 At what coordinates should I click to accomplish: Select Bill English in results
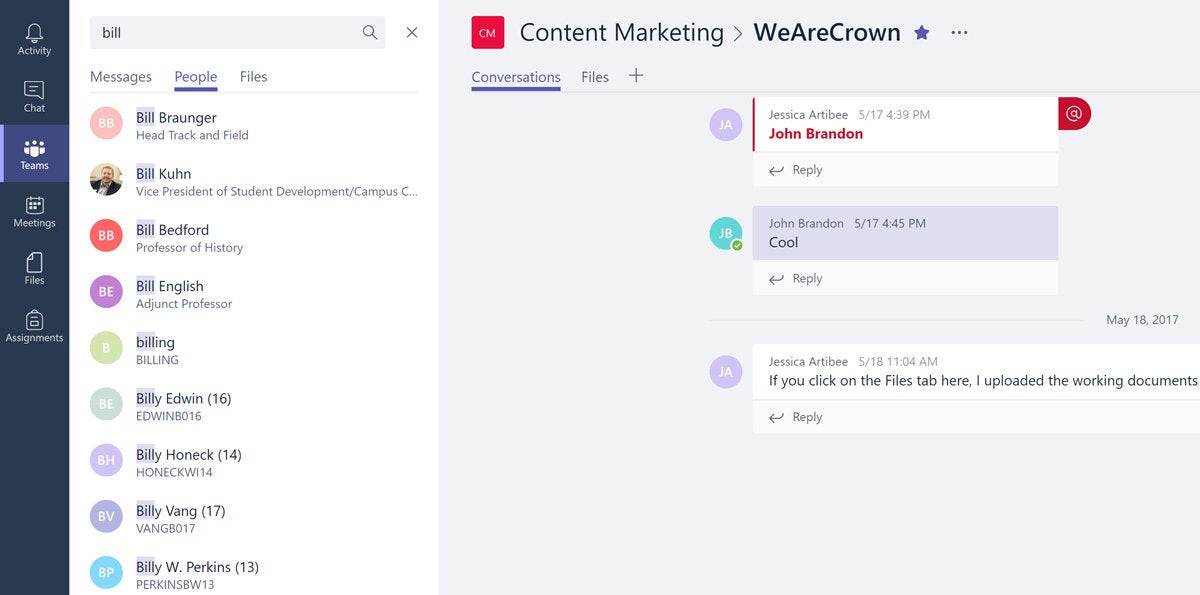(x=254, y=293)
